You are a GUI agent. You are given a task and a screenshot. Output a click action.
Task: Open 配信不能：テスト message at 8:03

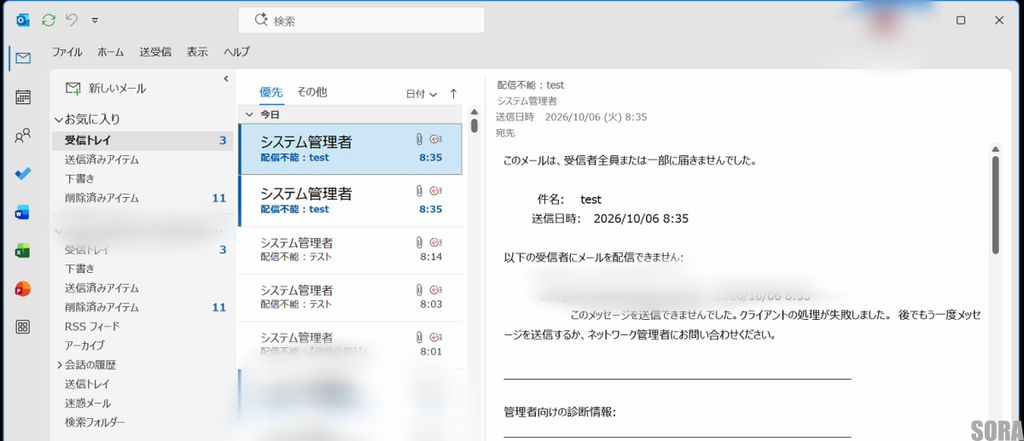pyautogui.click(x=350, y=298)
